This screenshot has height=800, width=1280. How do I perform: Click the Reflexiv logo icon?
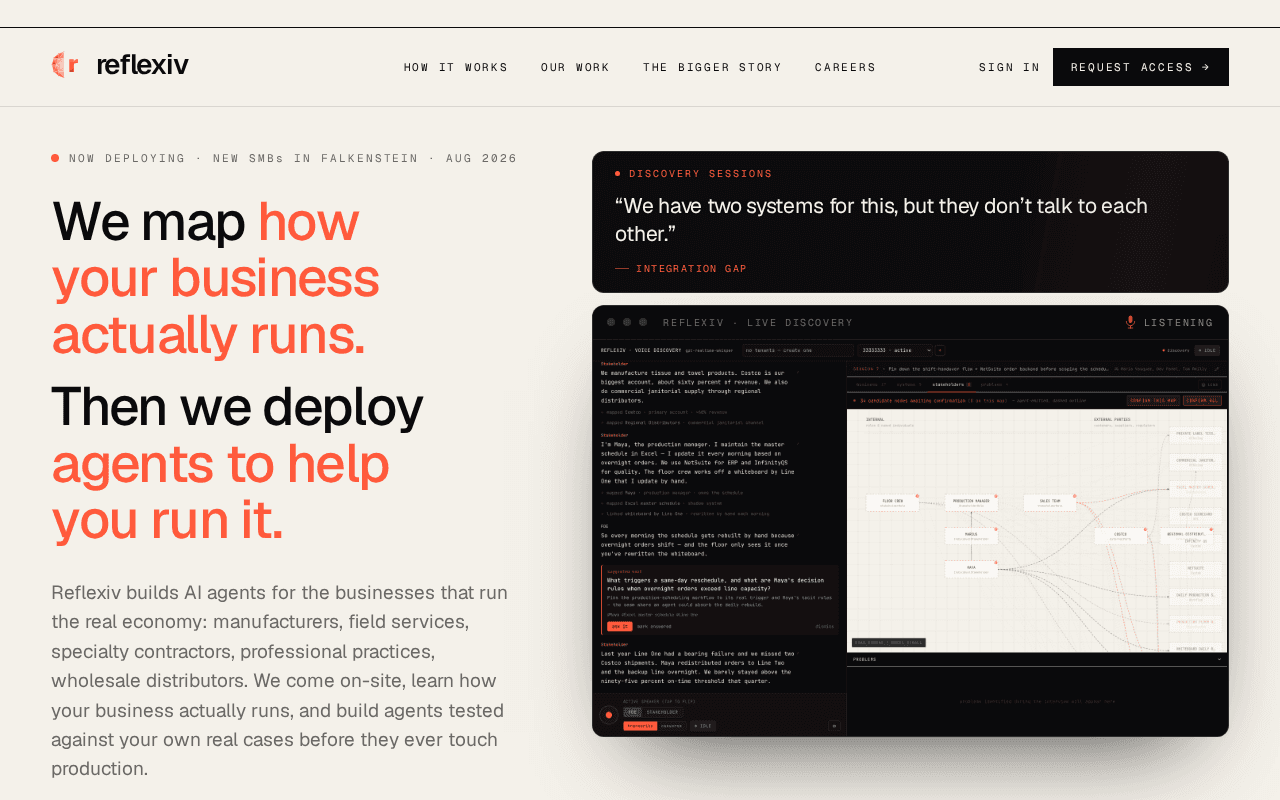(x=65, y=65)
